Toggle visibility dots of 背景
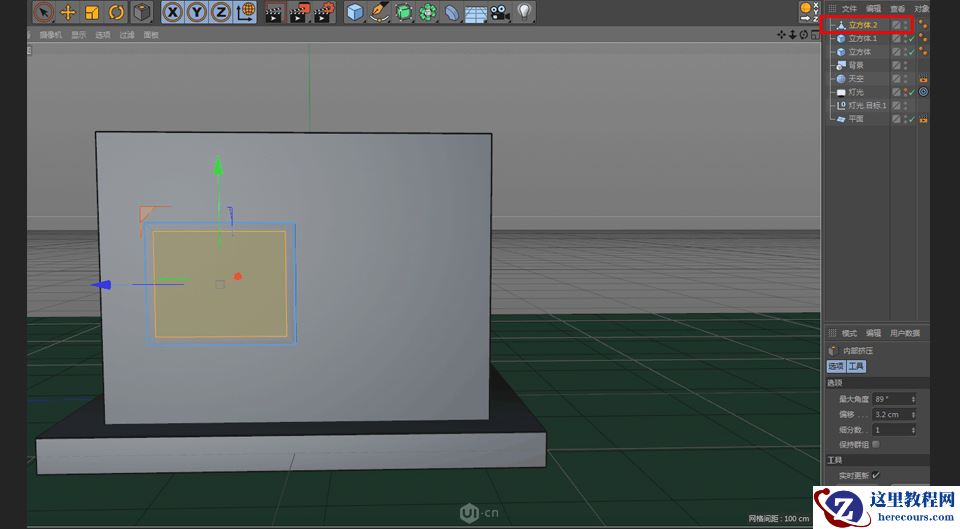960x529 pixels. click(x=906, y=66)
